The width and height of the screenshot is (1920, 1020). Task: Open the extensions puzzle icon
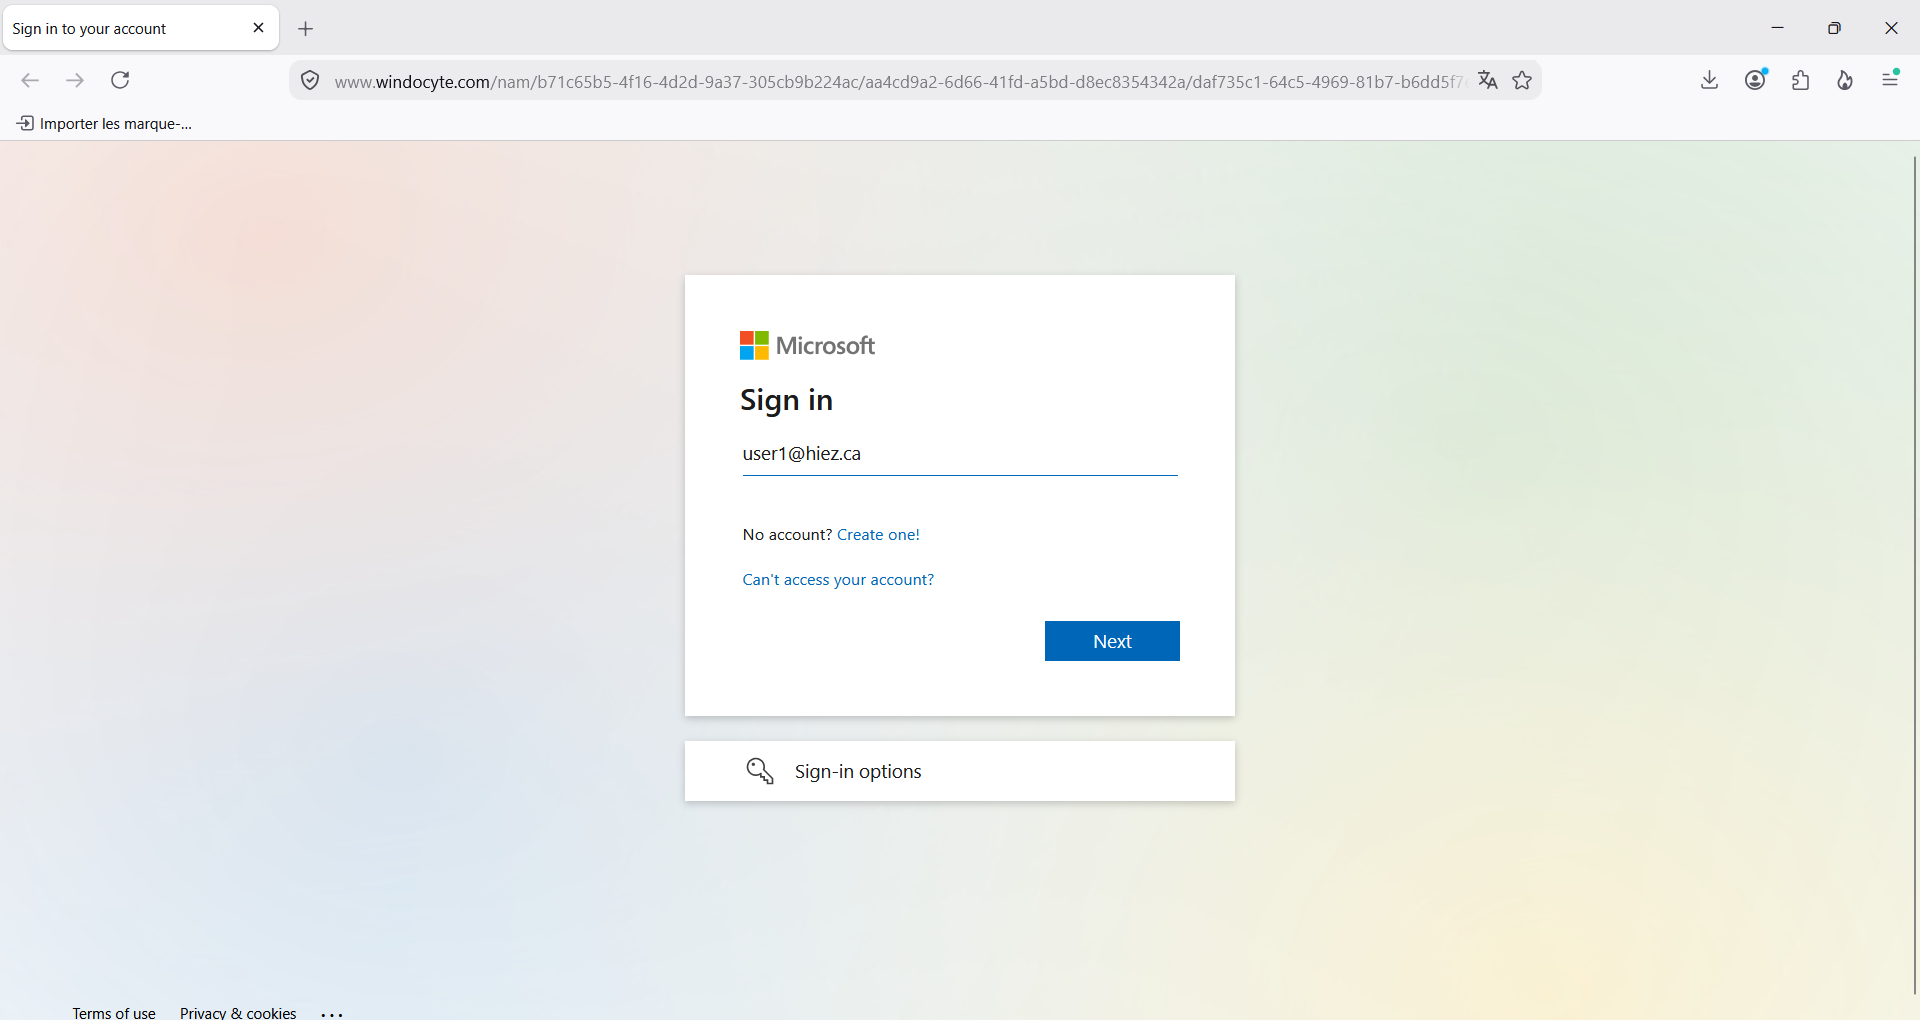tap(1801, 81)
